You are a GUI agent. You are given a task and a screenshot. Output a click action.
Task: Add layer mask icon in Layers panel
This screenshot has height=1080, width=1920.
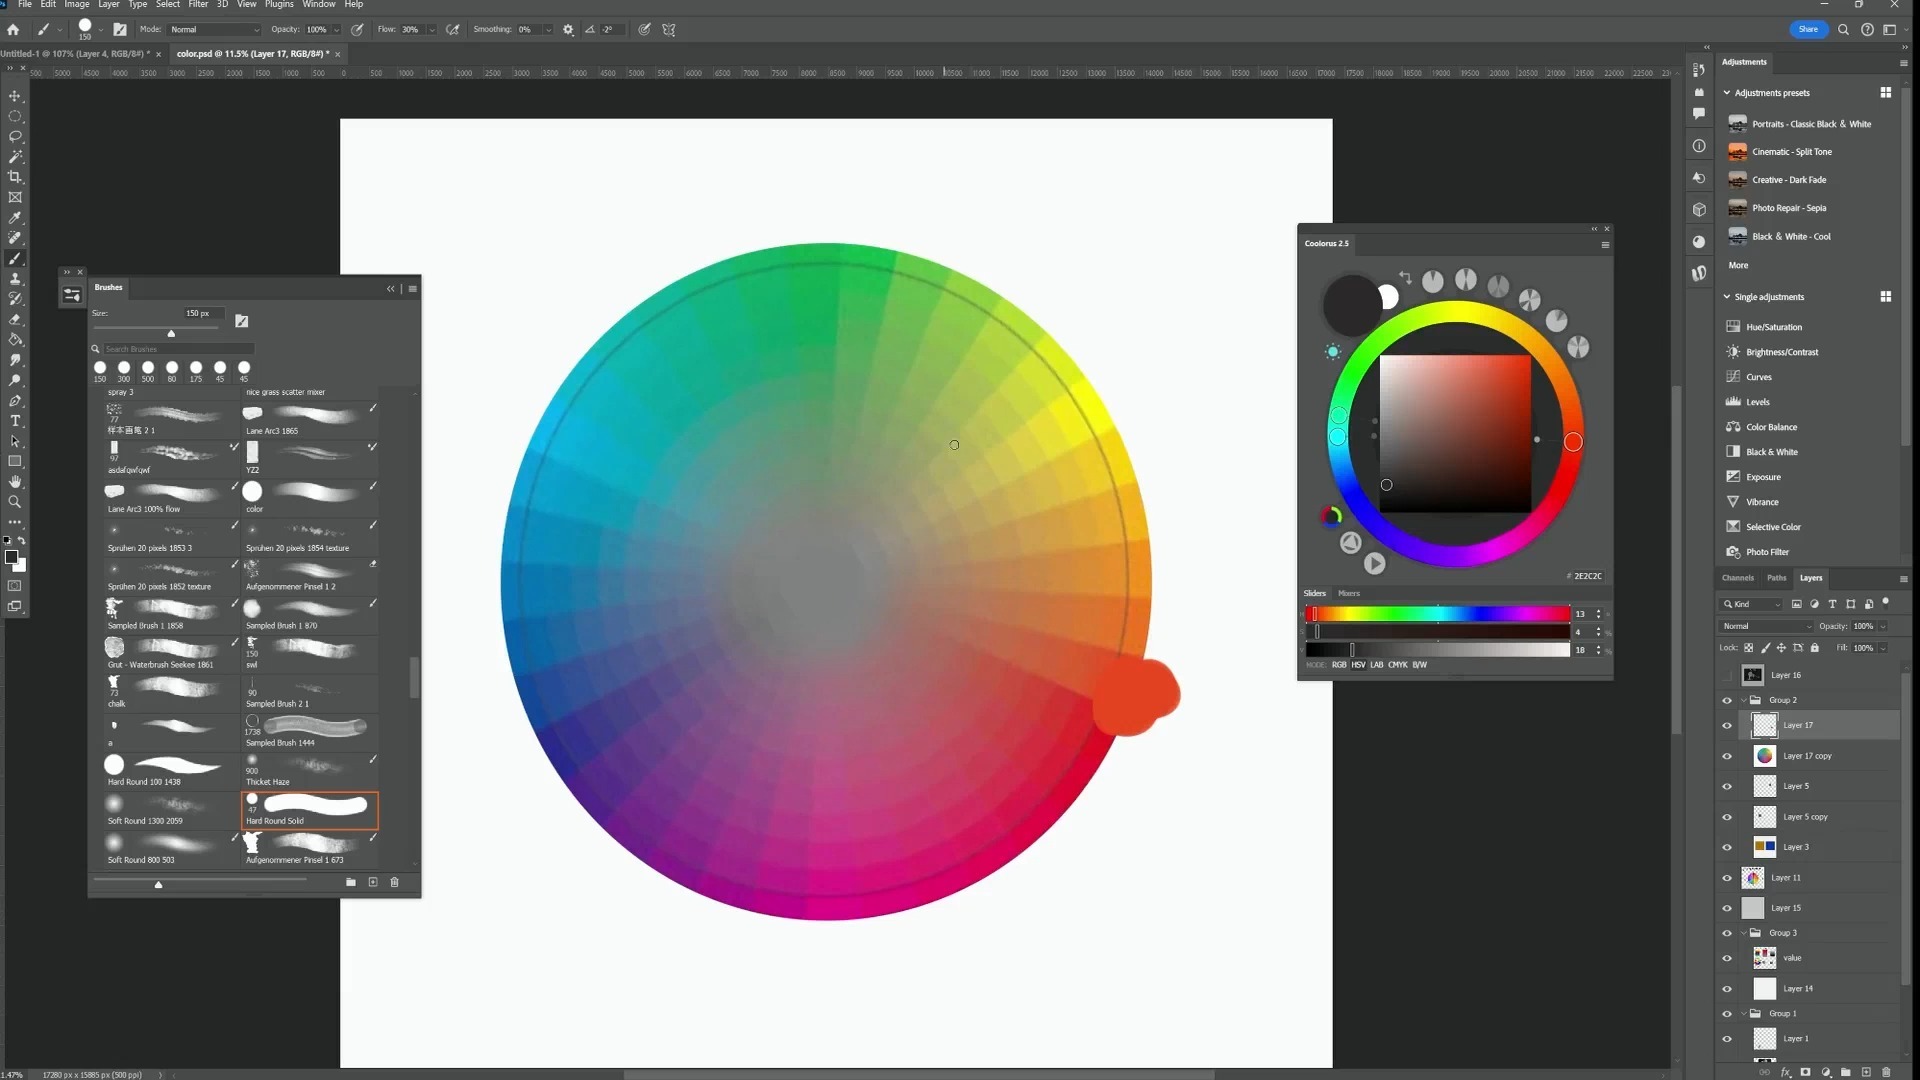pyautogui.click(x=1806, y=1072)
